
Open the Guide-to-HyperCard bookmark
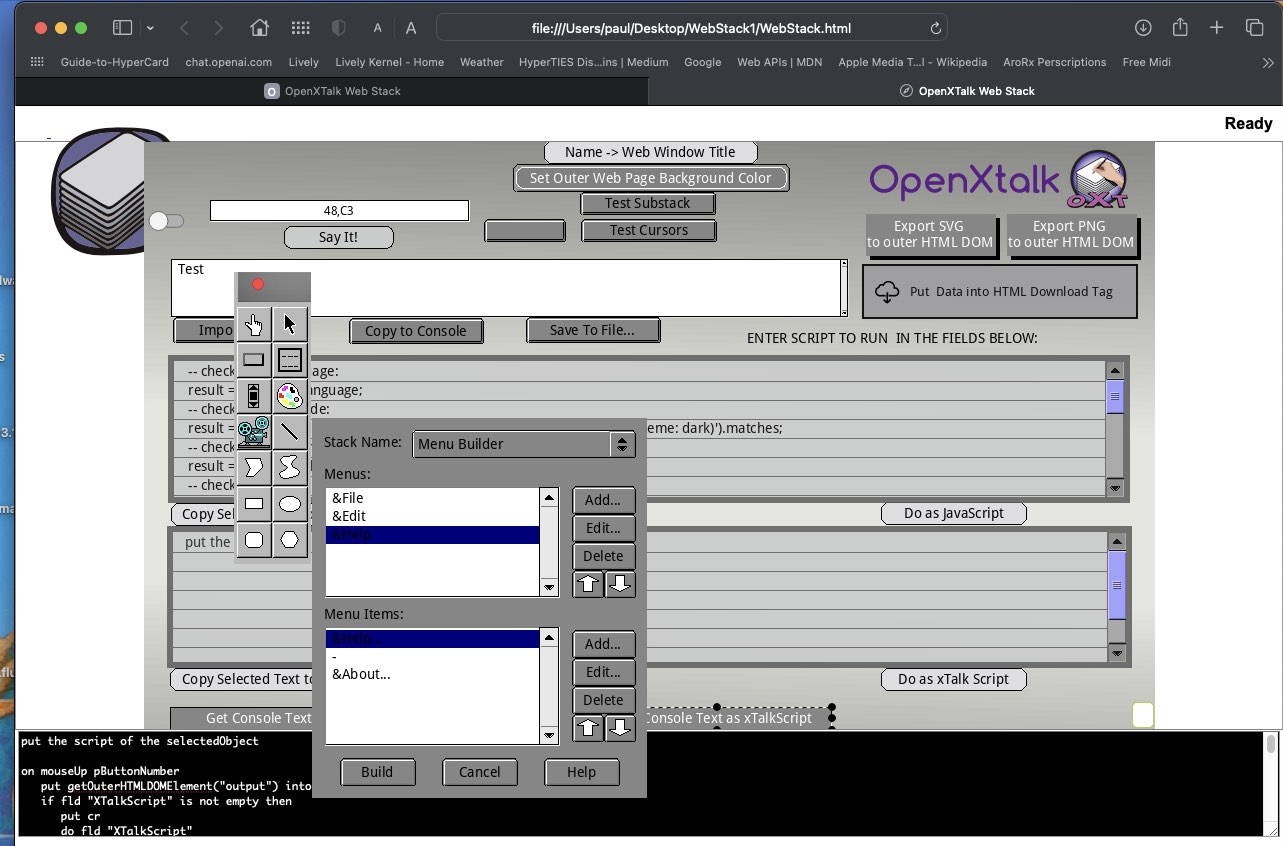[115, 62]
